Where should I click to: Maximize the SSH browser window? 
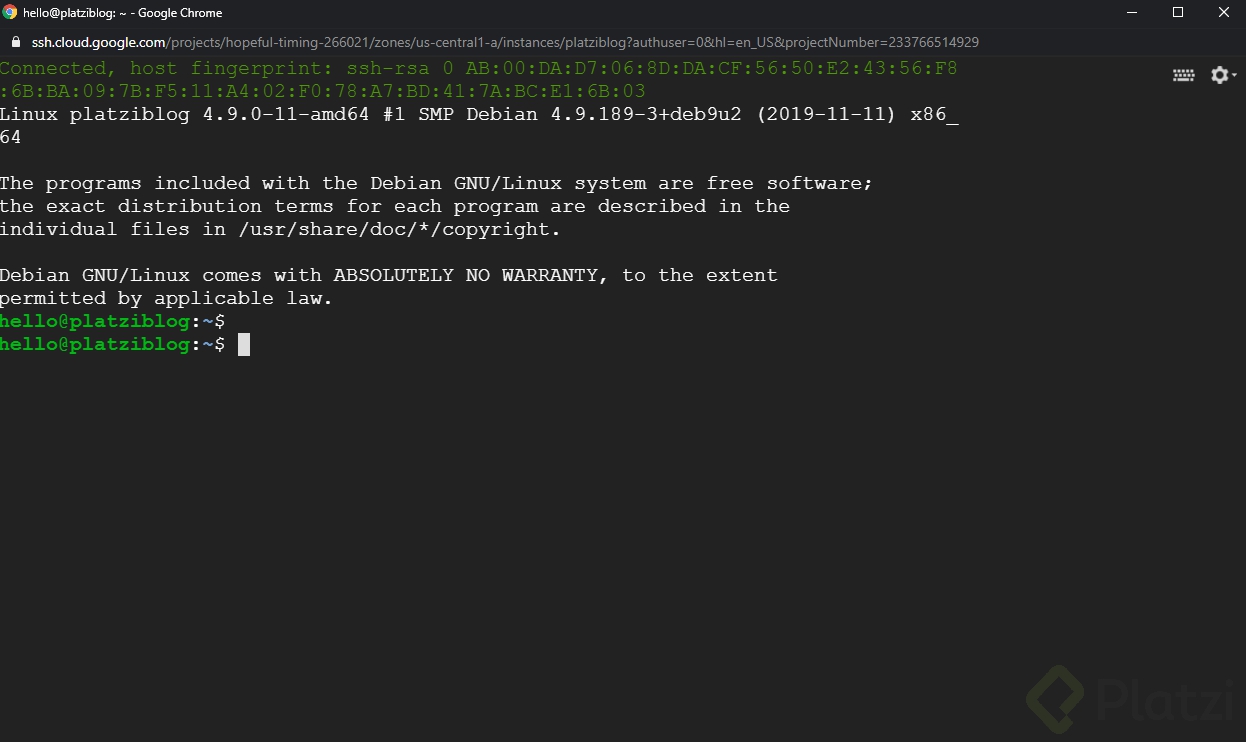1177,13
